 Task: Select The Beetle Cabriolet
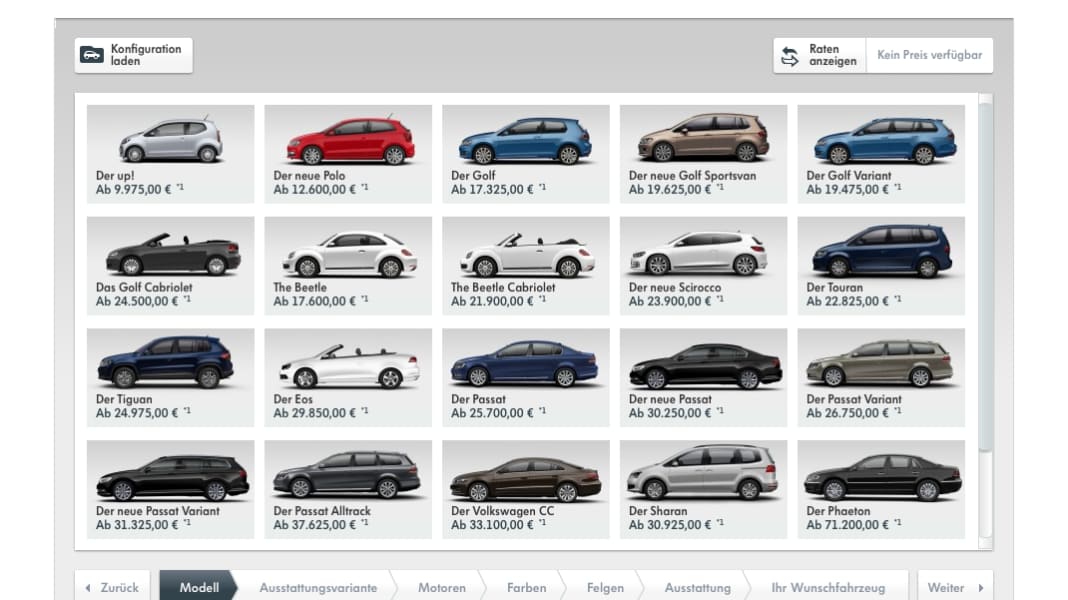[x=526, y=266]
